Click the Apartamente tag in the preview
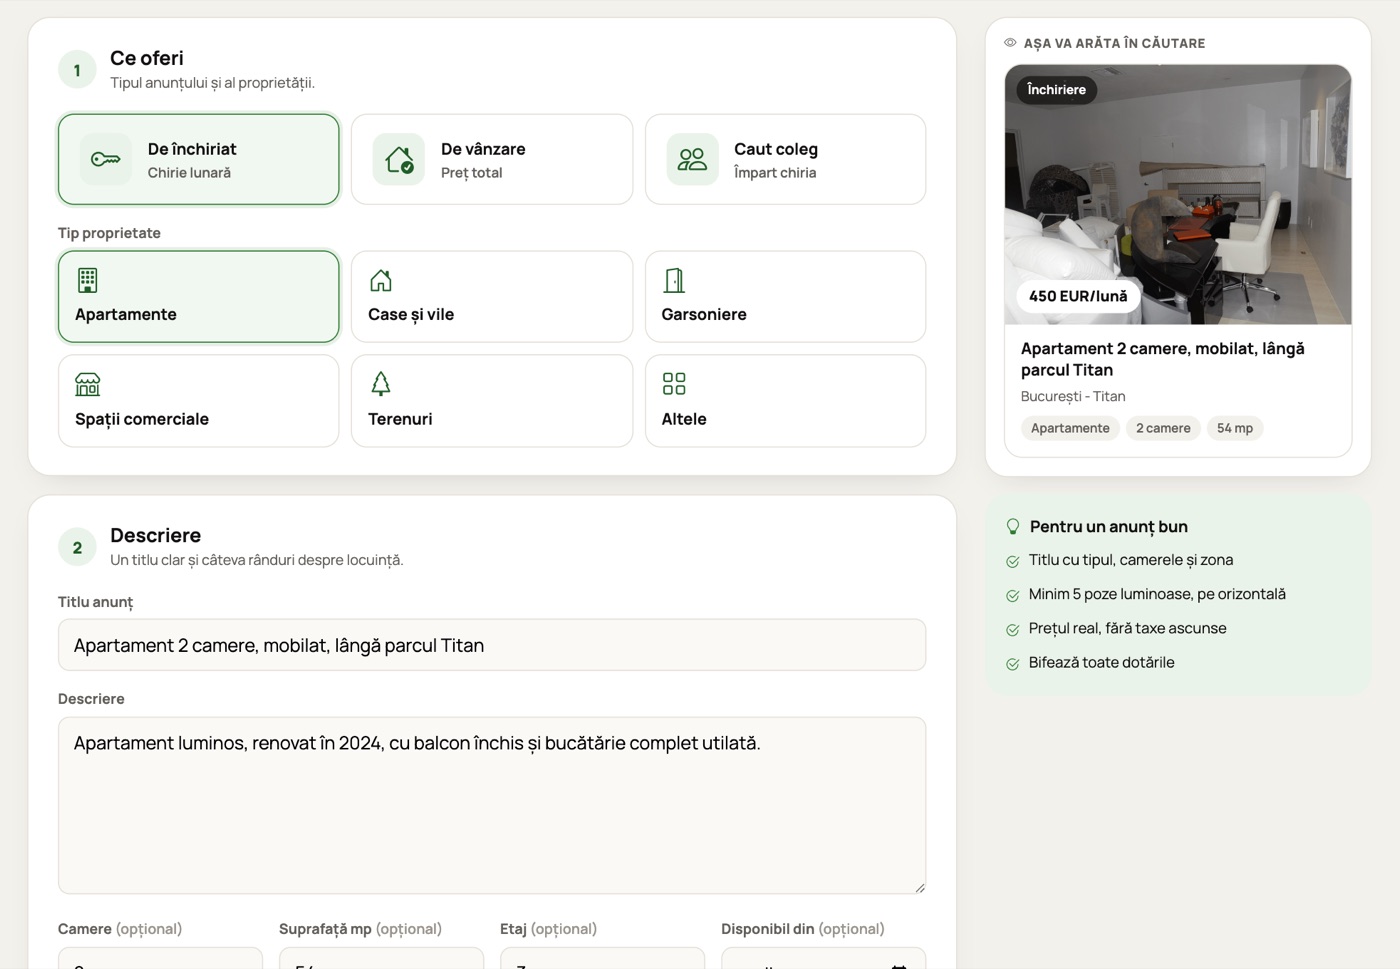 (x=1070, y=428)
